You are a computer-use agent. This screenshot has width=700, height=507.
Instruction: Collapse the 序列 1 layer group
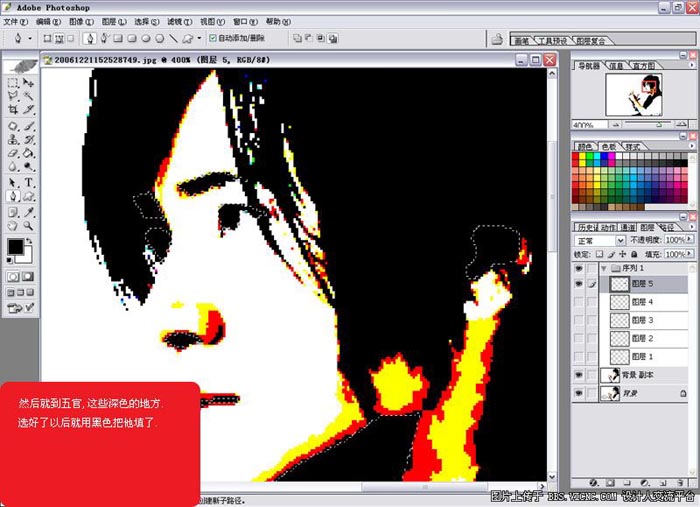tap(603, 268)
